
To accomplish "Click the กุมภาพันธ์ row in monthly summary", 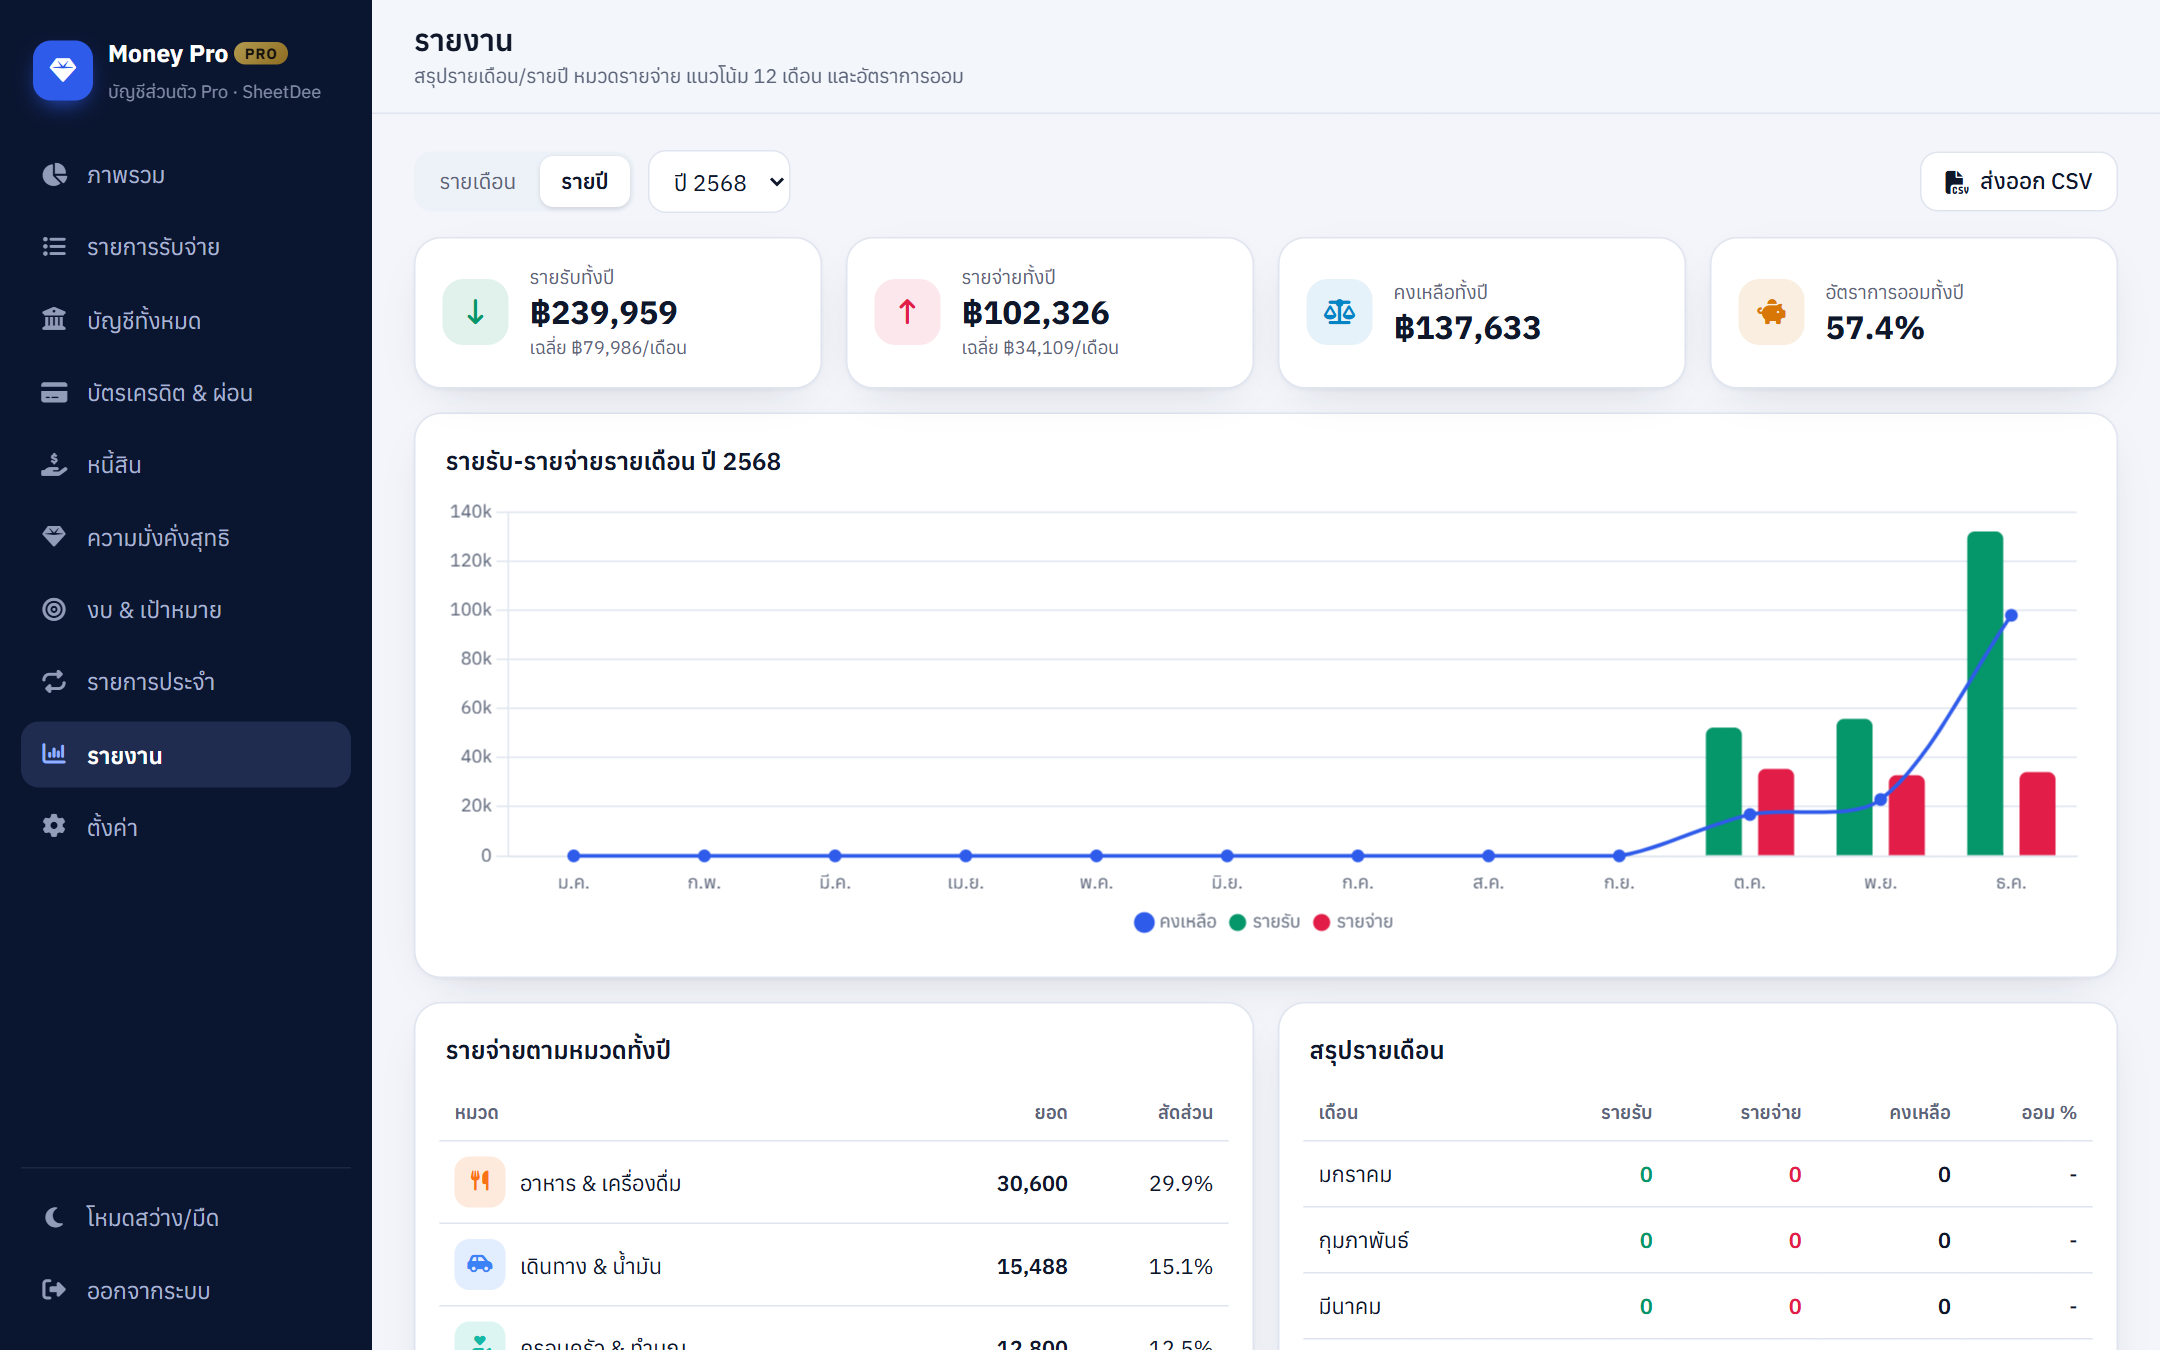I will pyautogui.click(x=1698, y=1240).
